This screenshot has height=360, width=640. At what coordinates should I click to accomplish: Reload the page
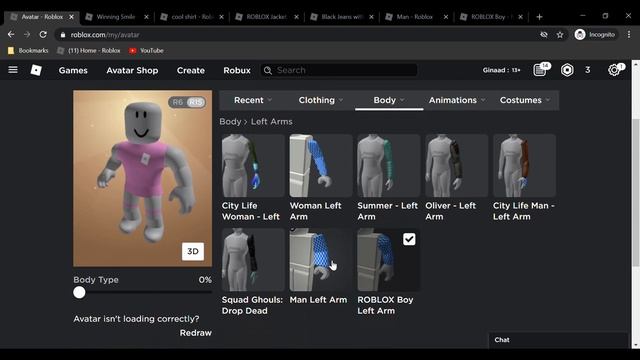tap(43, 35)
